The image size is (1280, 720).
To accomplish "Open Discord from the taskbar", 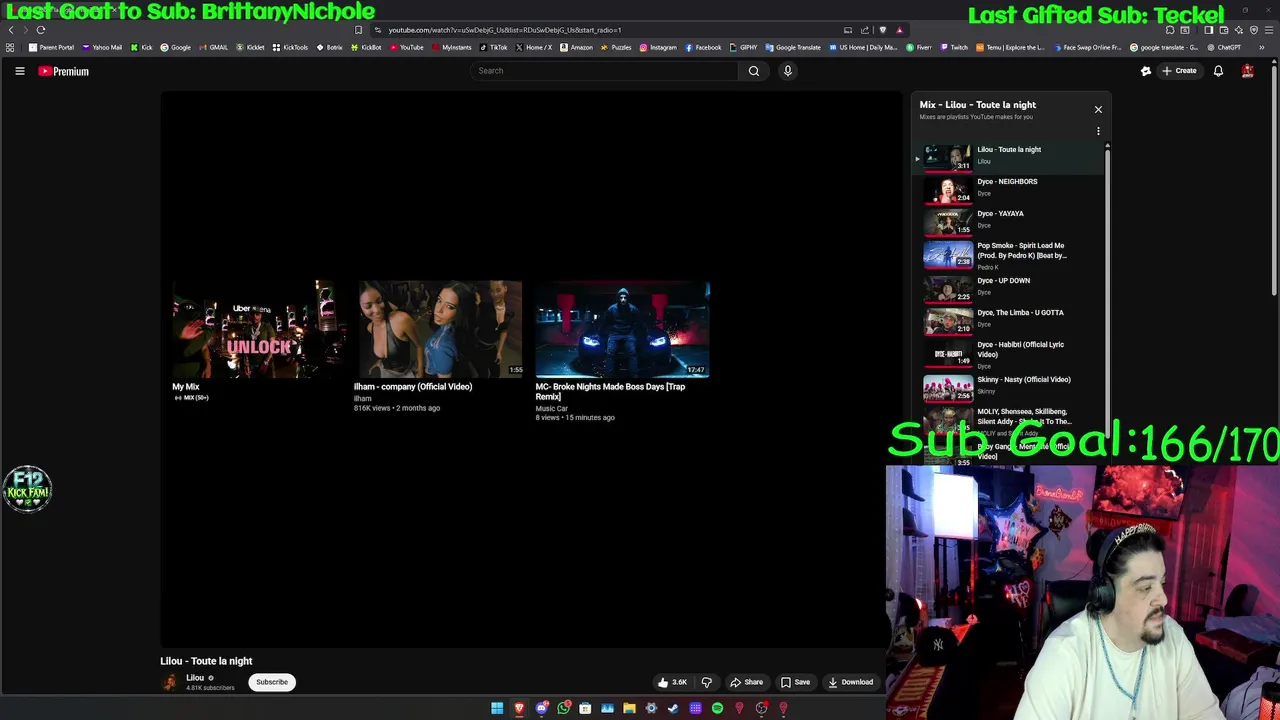I will pyautogui.click(x=541, y=709).
